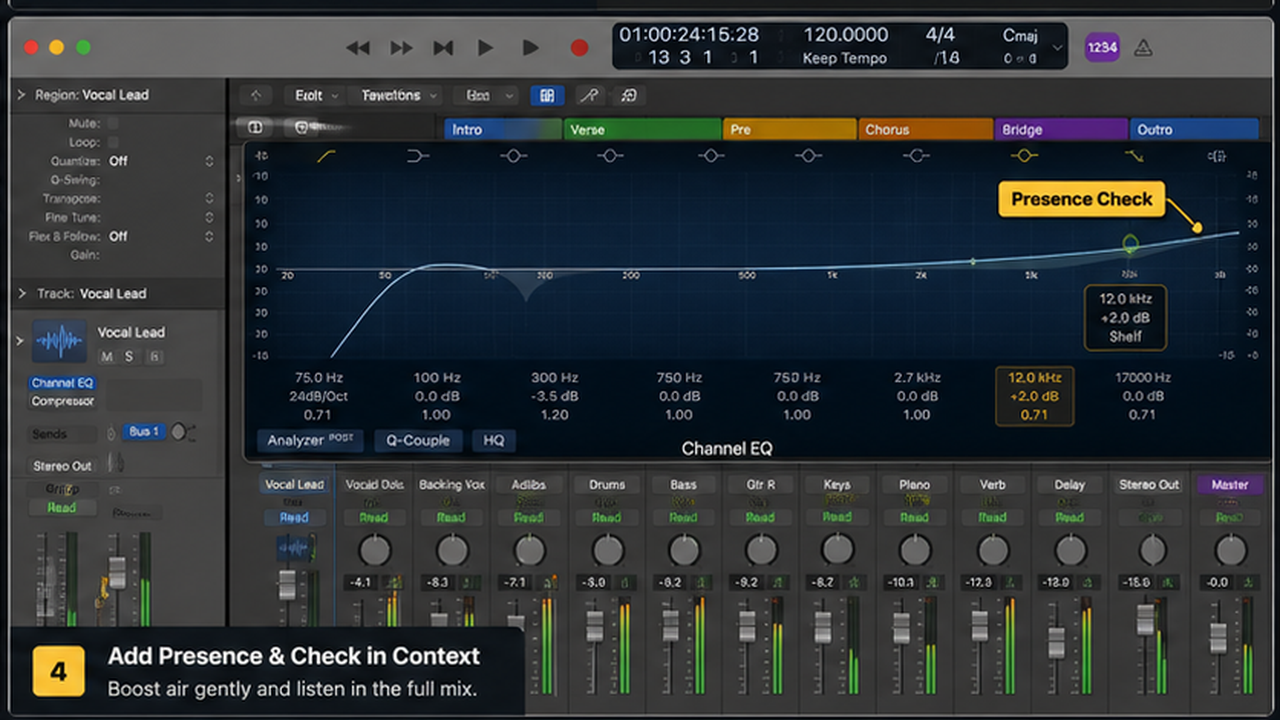1280x720 pixels.
Task: Open the Edit dropdown menu
Action: (315, 96)
